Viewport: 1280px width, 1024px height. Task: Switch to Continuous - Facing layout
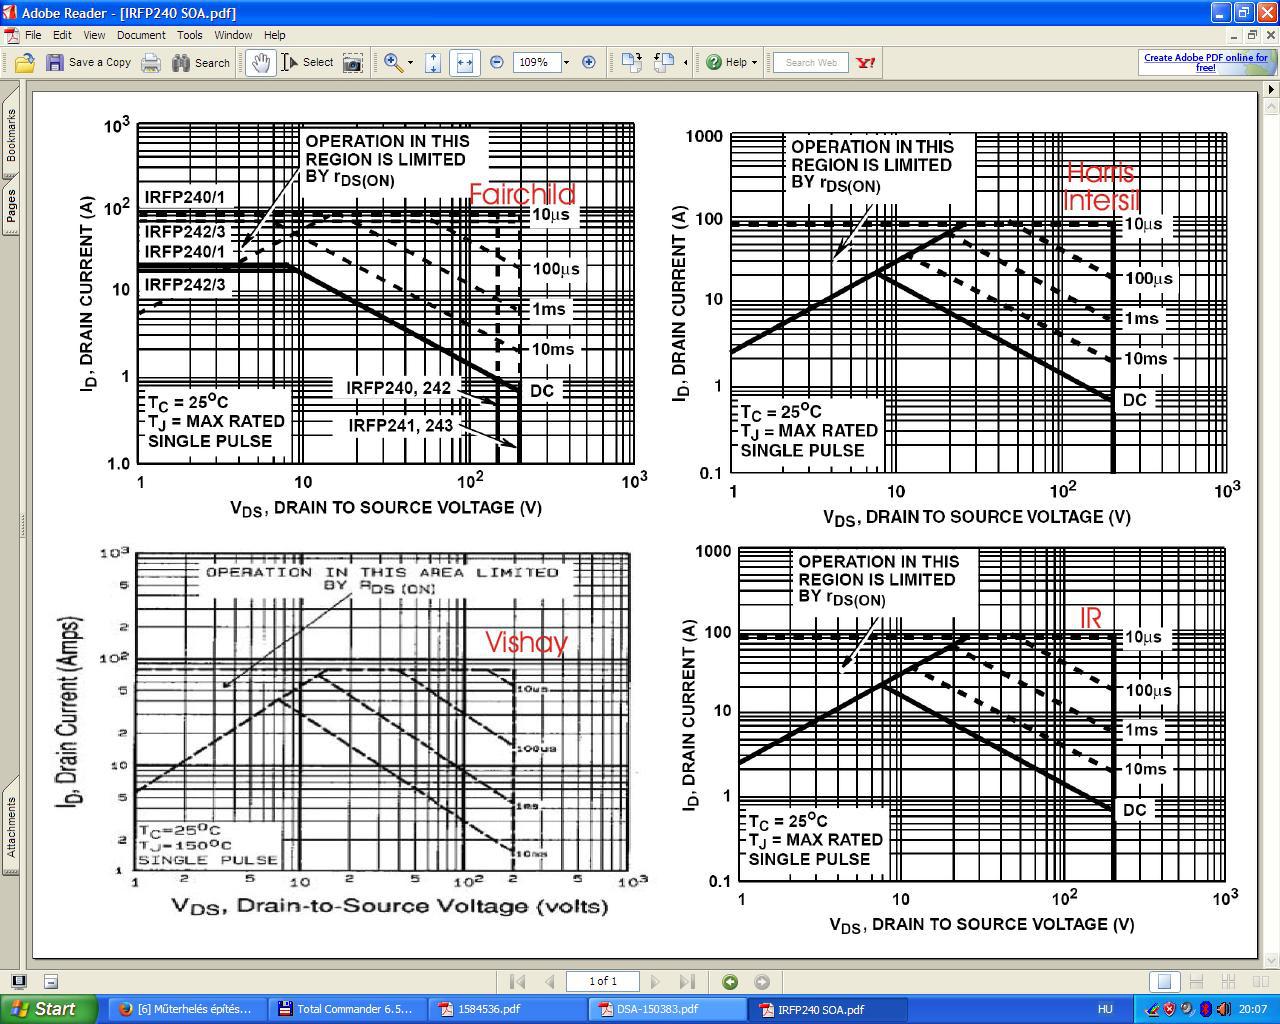[1229, 982]
